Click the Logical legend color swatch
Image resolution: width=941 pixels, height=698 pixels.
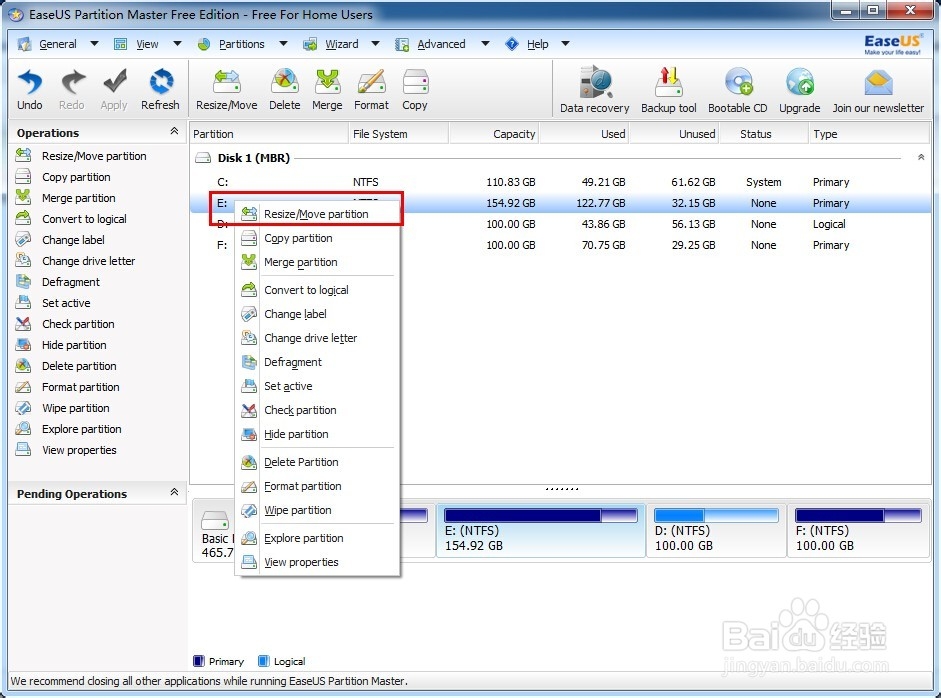263,661
